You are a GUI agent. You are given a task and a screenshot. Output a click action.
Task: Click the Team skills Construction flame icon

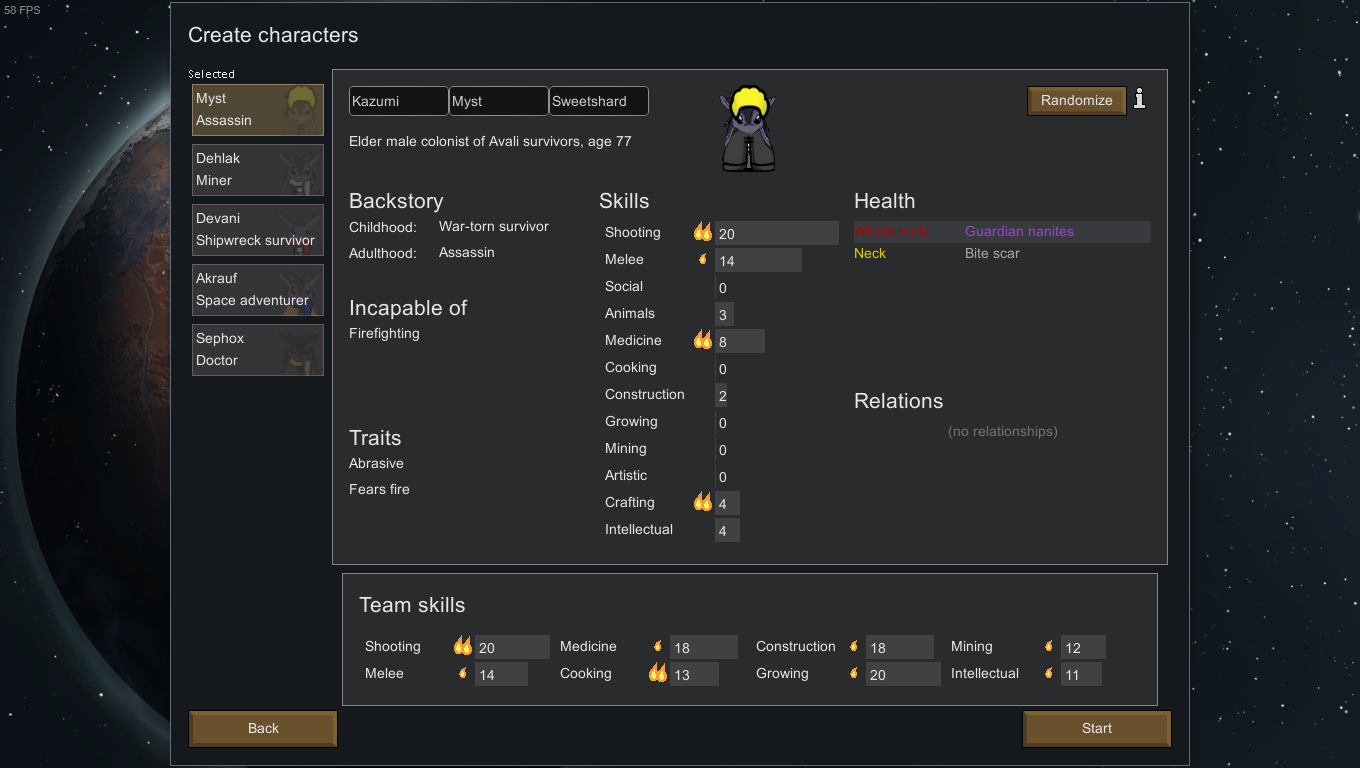click(x=854, y=646)
